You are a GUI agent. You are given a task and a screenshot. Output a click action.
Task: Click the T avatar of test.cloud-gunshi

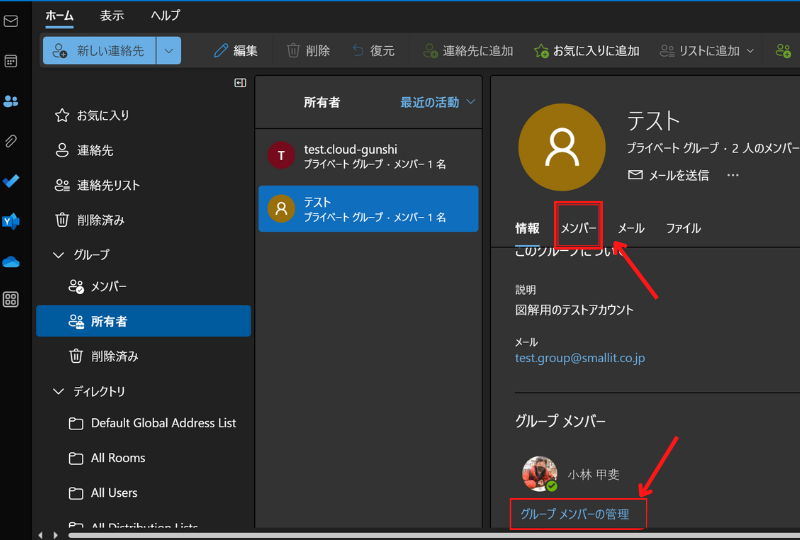pos(281,156)
